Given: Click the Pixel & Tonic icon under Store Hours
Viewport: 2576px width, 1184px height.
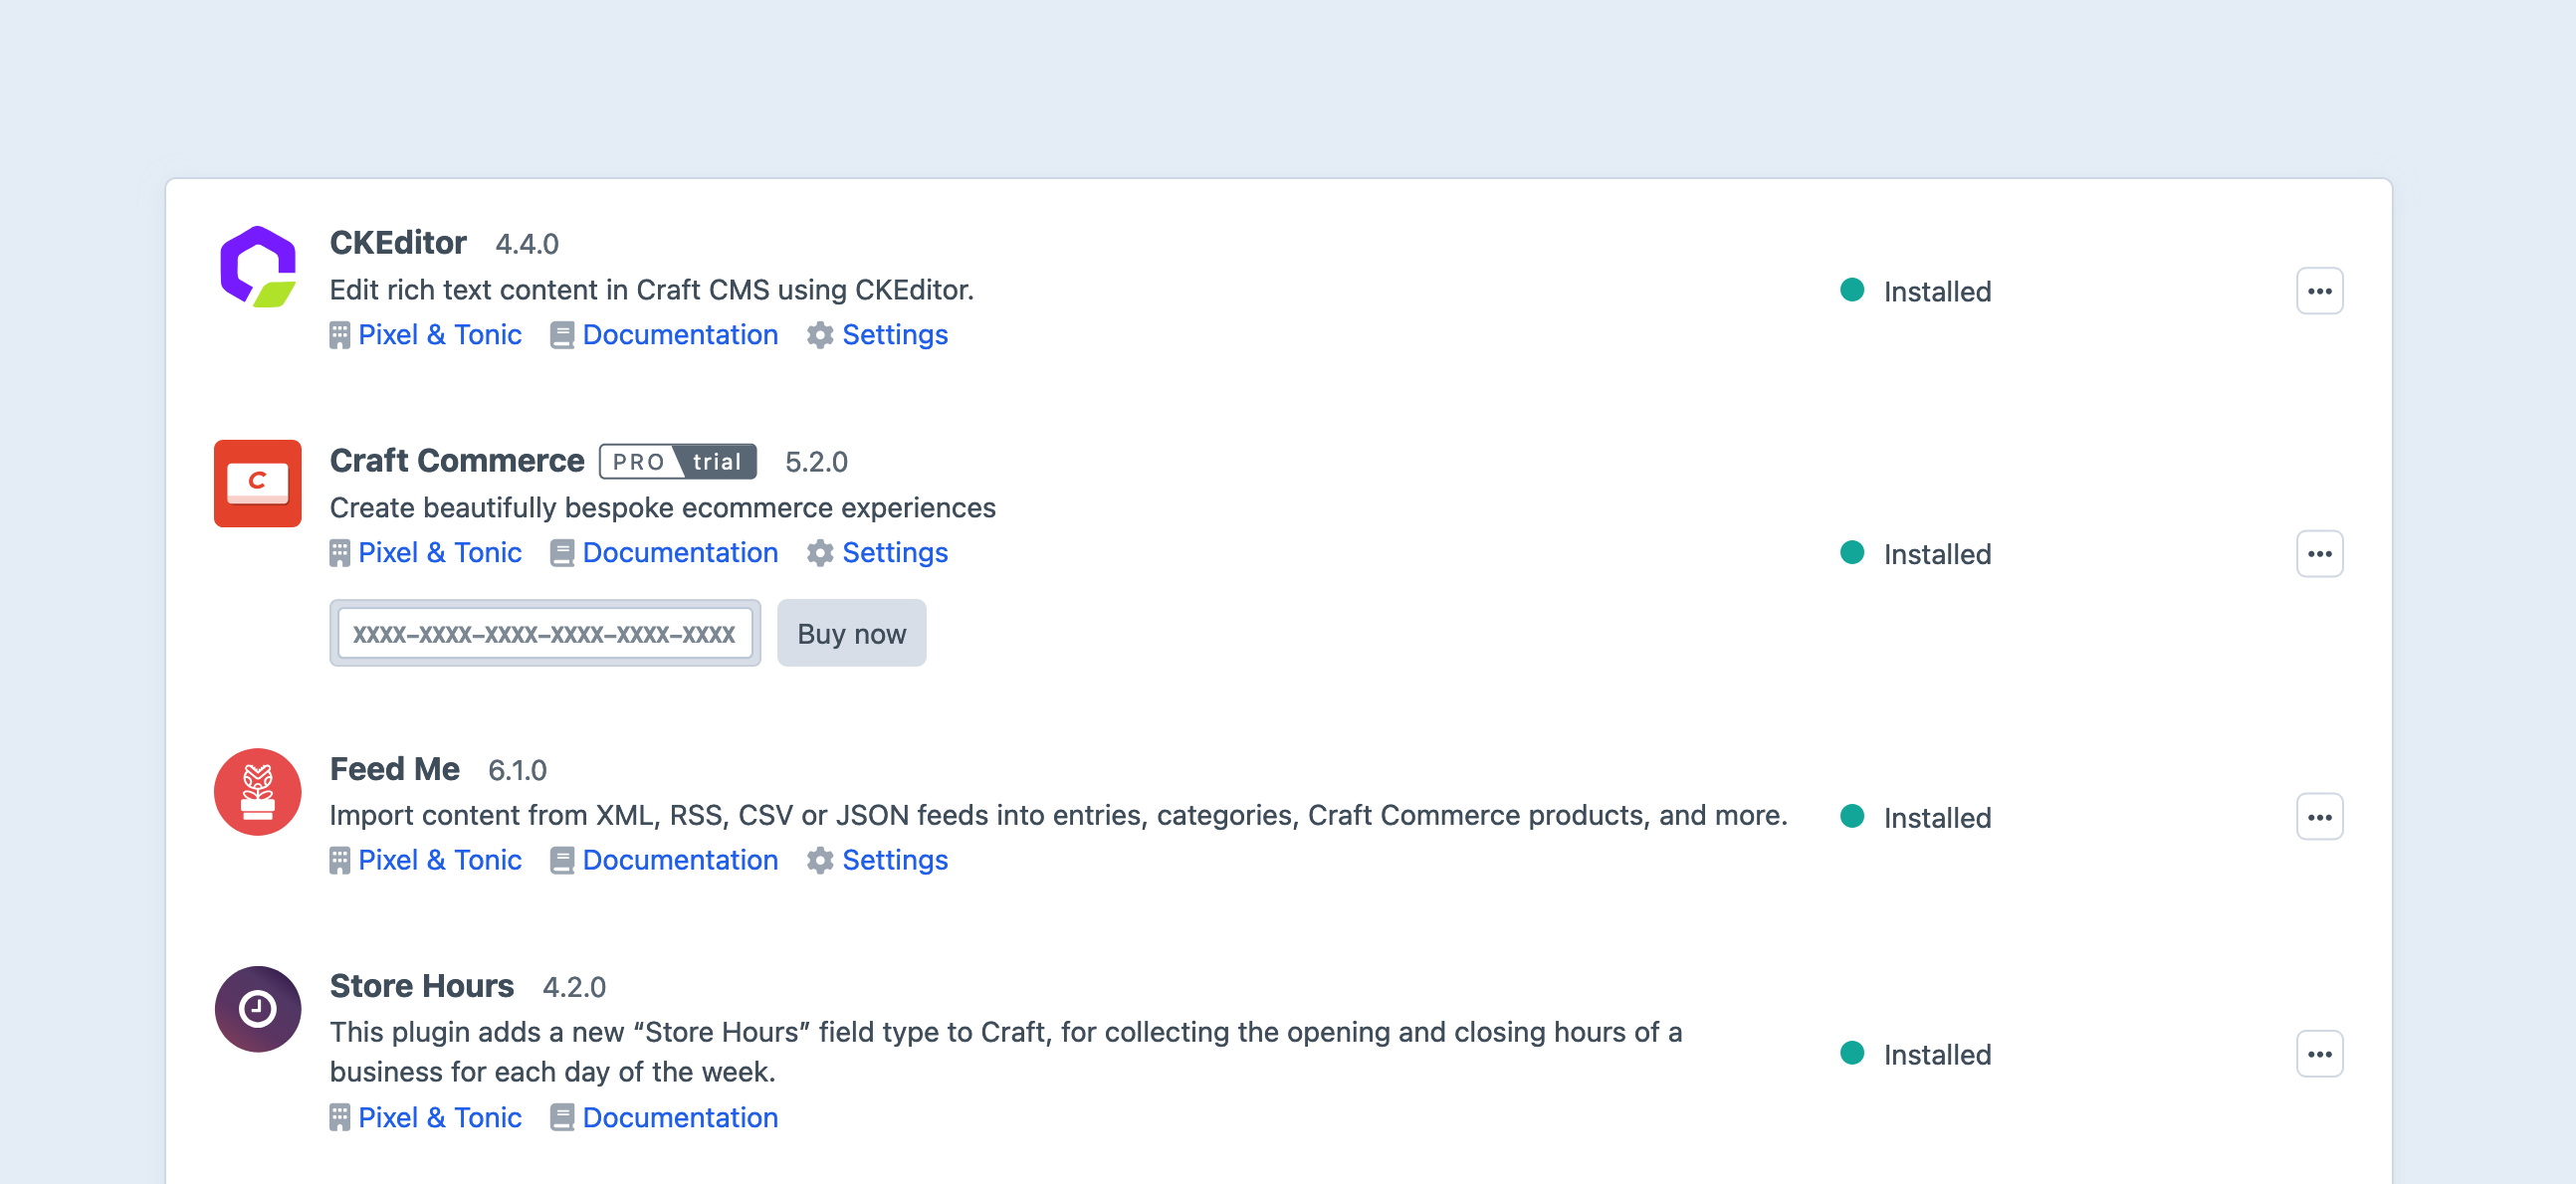Looking at the screenshot, I should (340, 1117).
